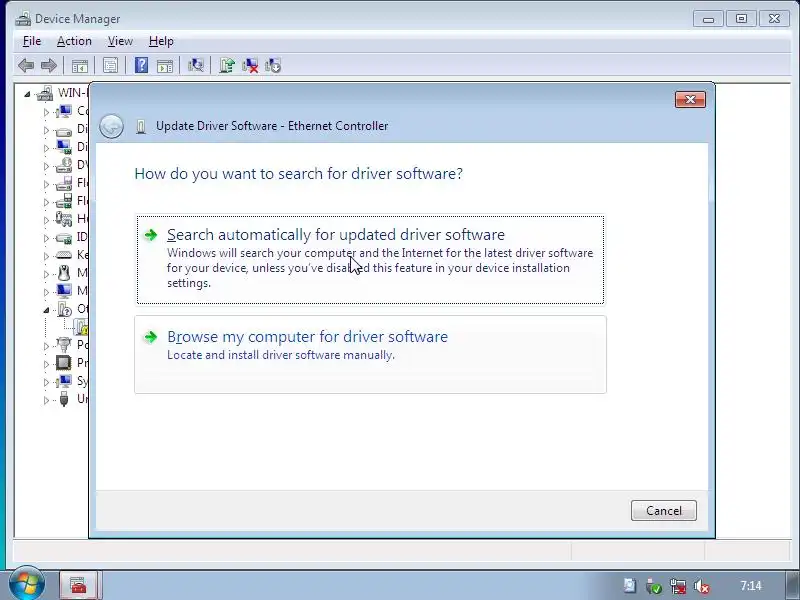Expand the DVD/CD-ROM (DV) category node
This screenshot has width=800, height=600.
[x=46, y=166]
